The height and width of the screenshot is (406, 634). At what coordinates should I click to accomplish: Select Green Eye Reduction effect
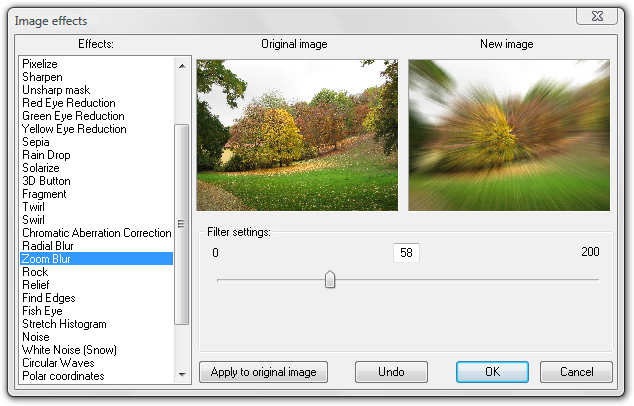[96, 116]
